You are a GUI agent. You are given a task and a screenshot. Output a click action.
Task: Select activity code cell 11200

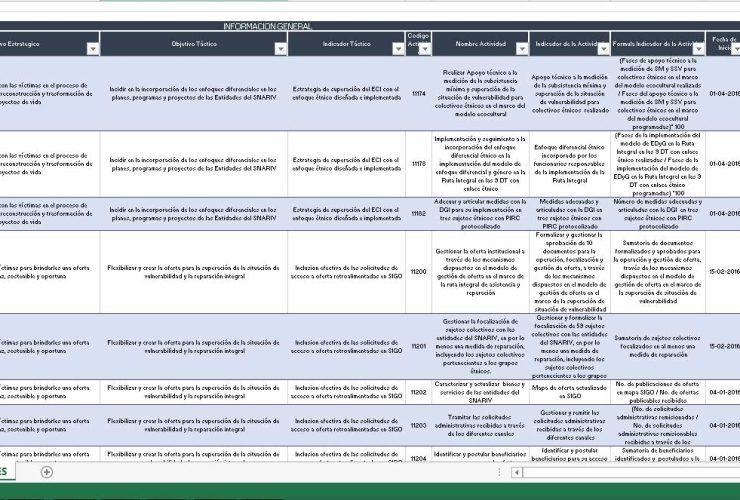click(419, 272)
